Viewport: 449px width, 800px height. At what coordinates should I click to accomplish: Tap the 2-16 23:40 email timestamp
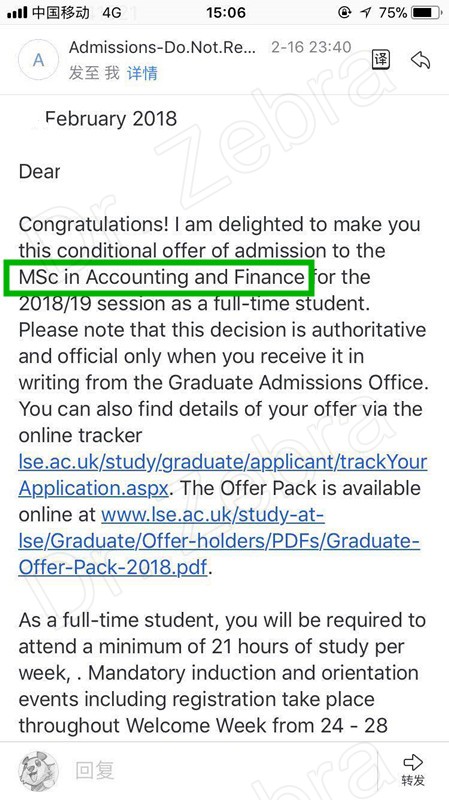pos(311,47)
